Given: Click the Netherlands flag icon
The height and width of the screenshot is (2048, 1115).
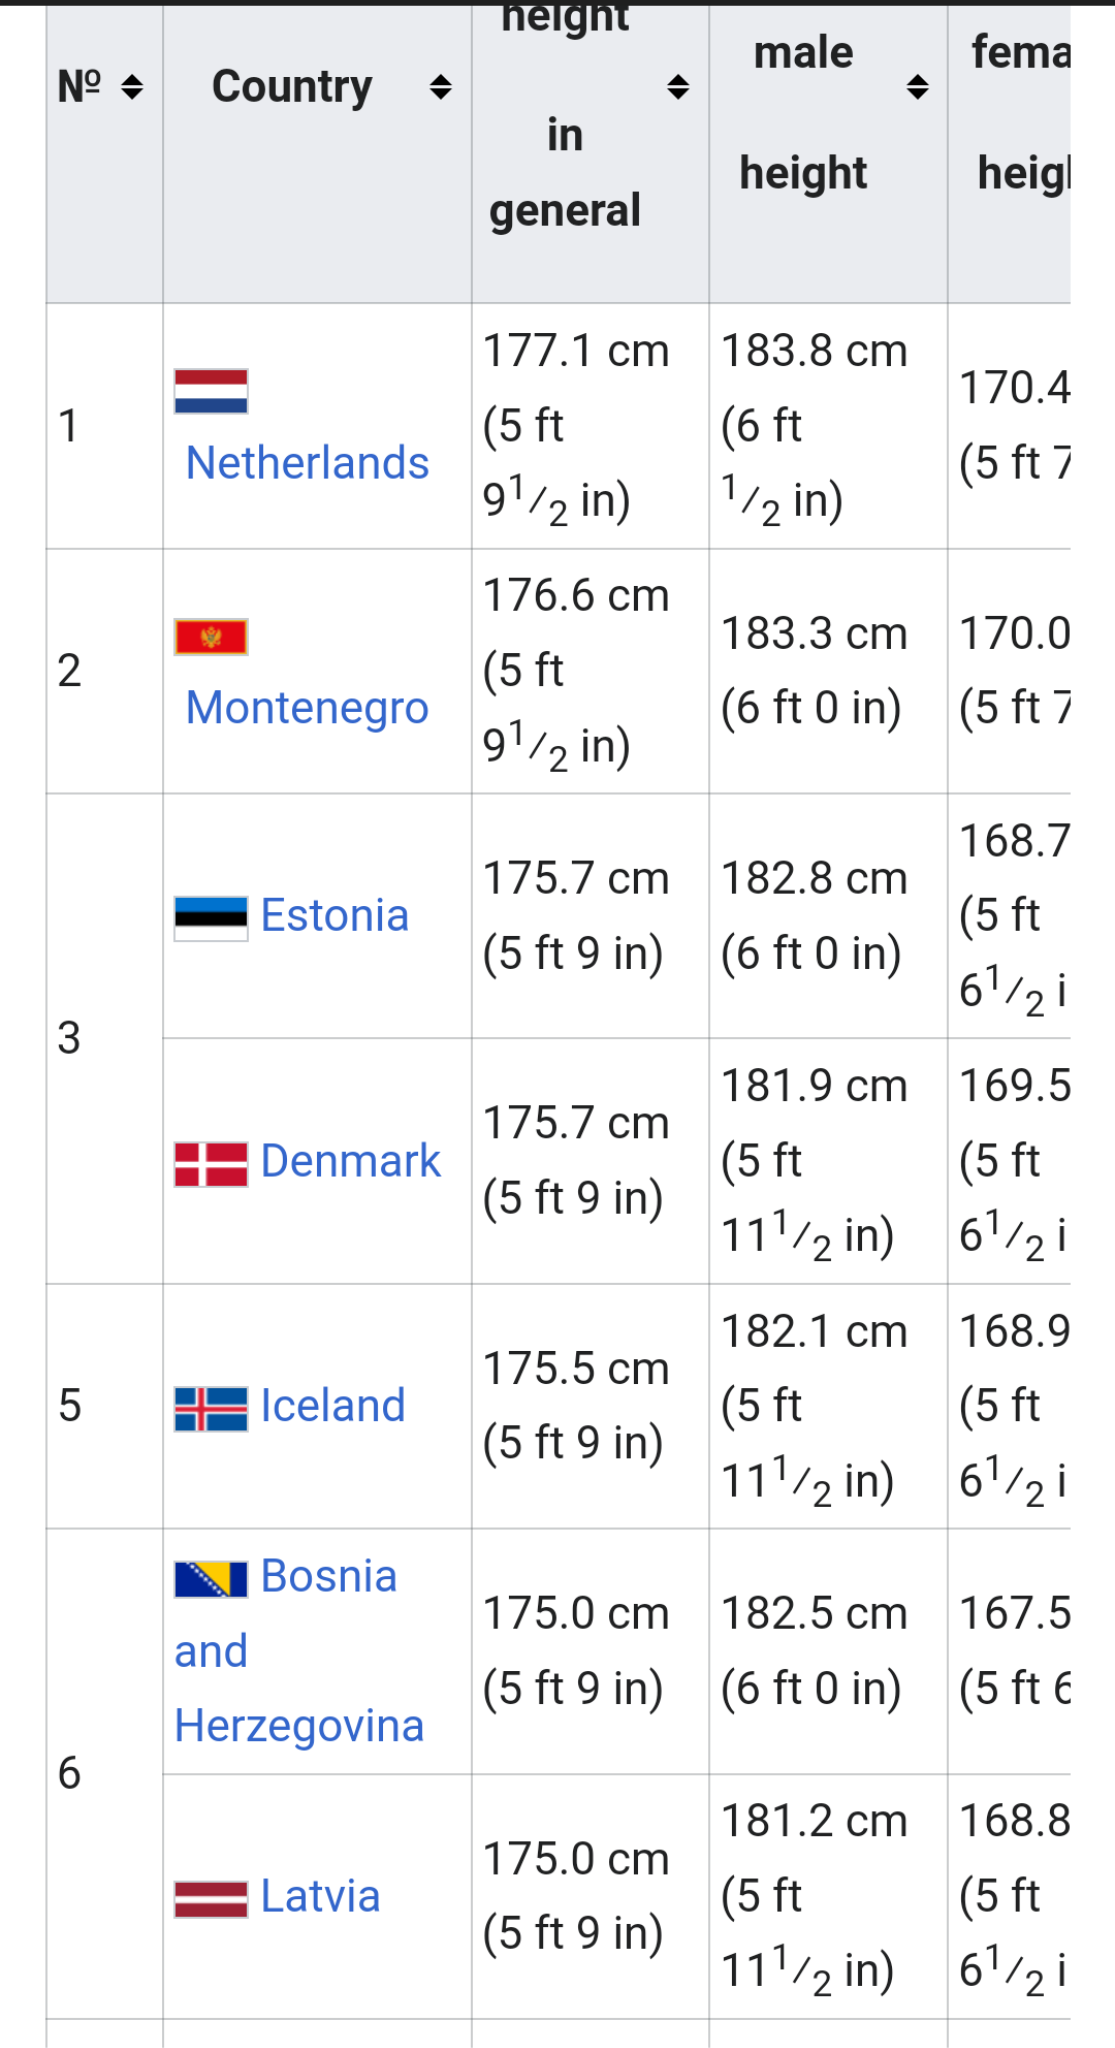Looking at the screenshot, I should (211, 391).
